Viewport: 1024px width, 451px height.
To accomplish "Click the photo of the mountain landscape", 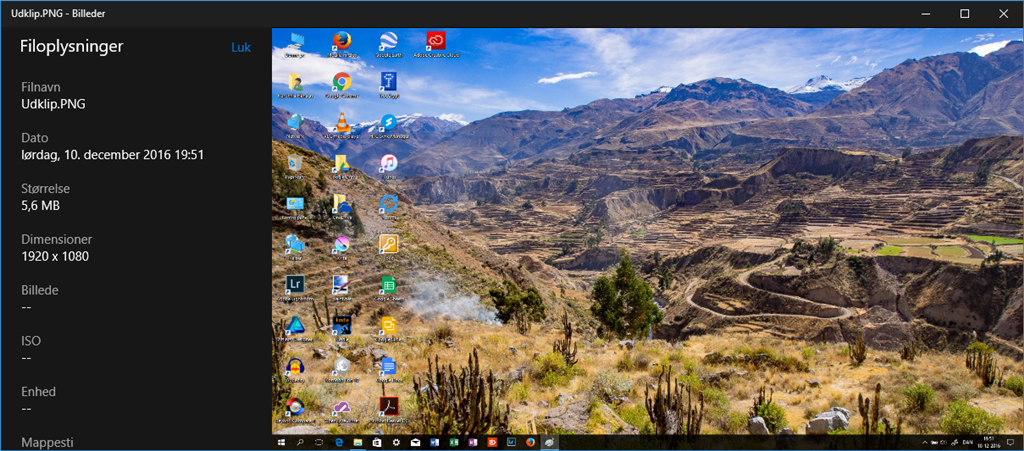I will pos(647,239).
